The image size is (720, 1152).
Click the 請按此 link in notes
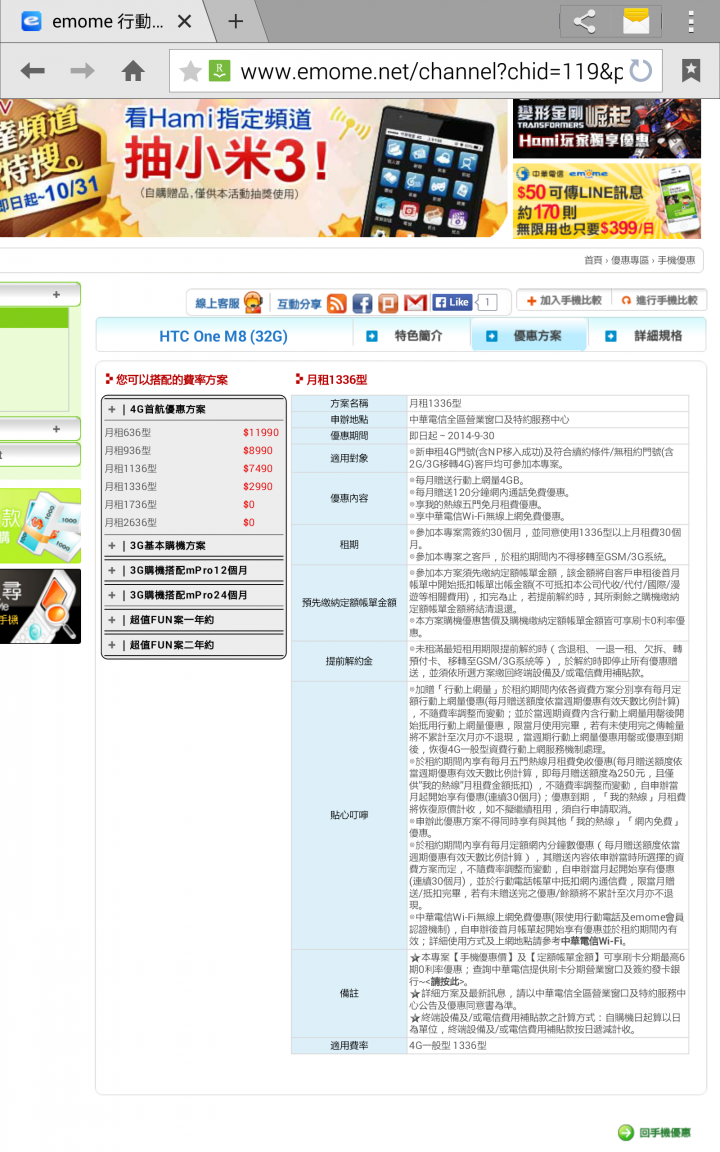[447, 981]
